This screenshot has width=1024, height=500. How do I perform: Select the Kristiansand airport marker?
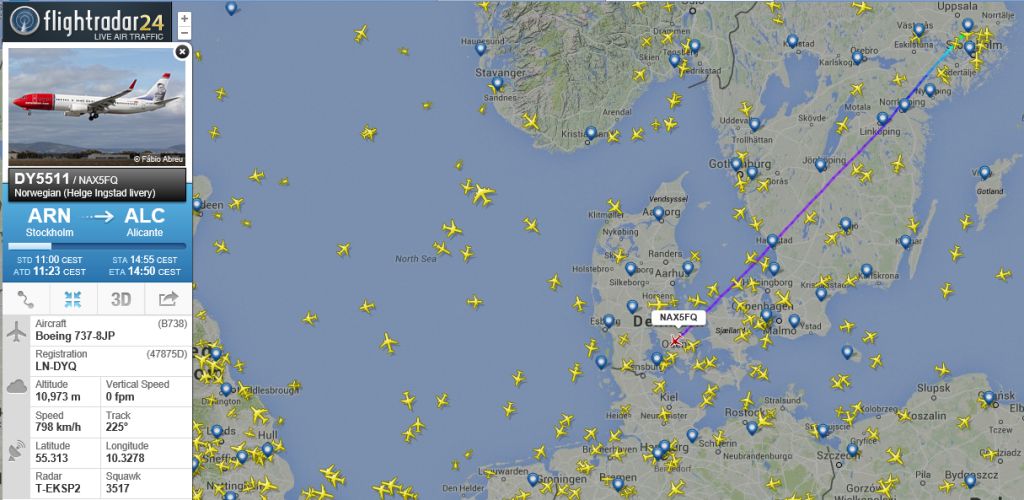(x=591, y=133)
